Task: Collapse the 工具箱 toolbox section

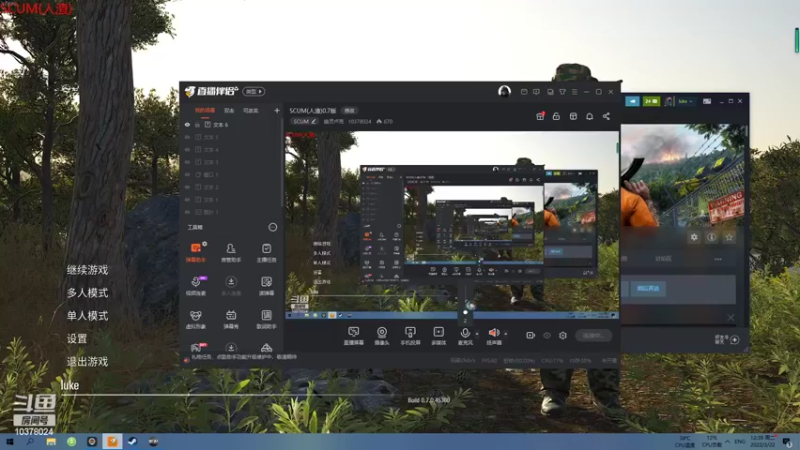Action: point(273,227)
